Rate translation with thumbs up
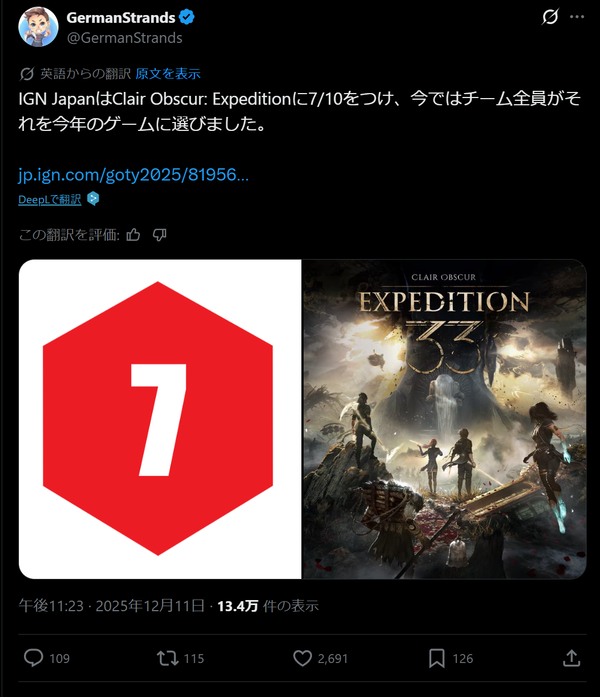This screenshot has width=600, height=697. [133, 235]
